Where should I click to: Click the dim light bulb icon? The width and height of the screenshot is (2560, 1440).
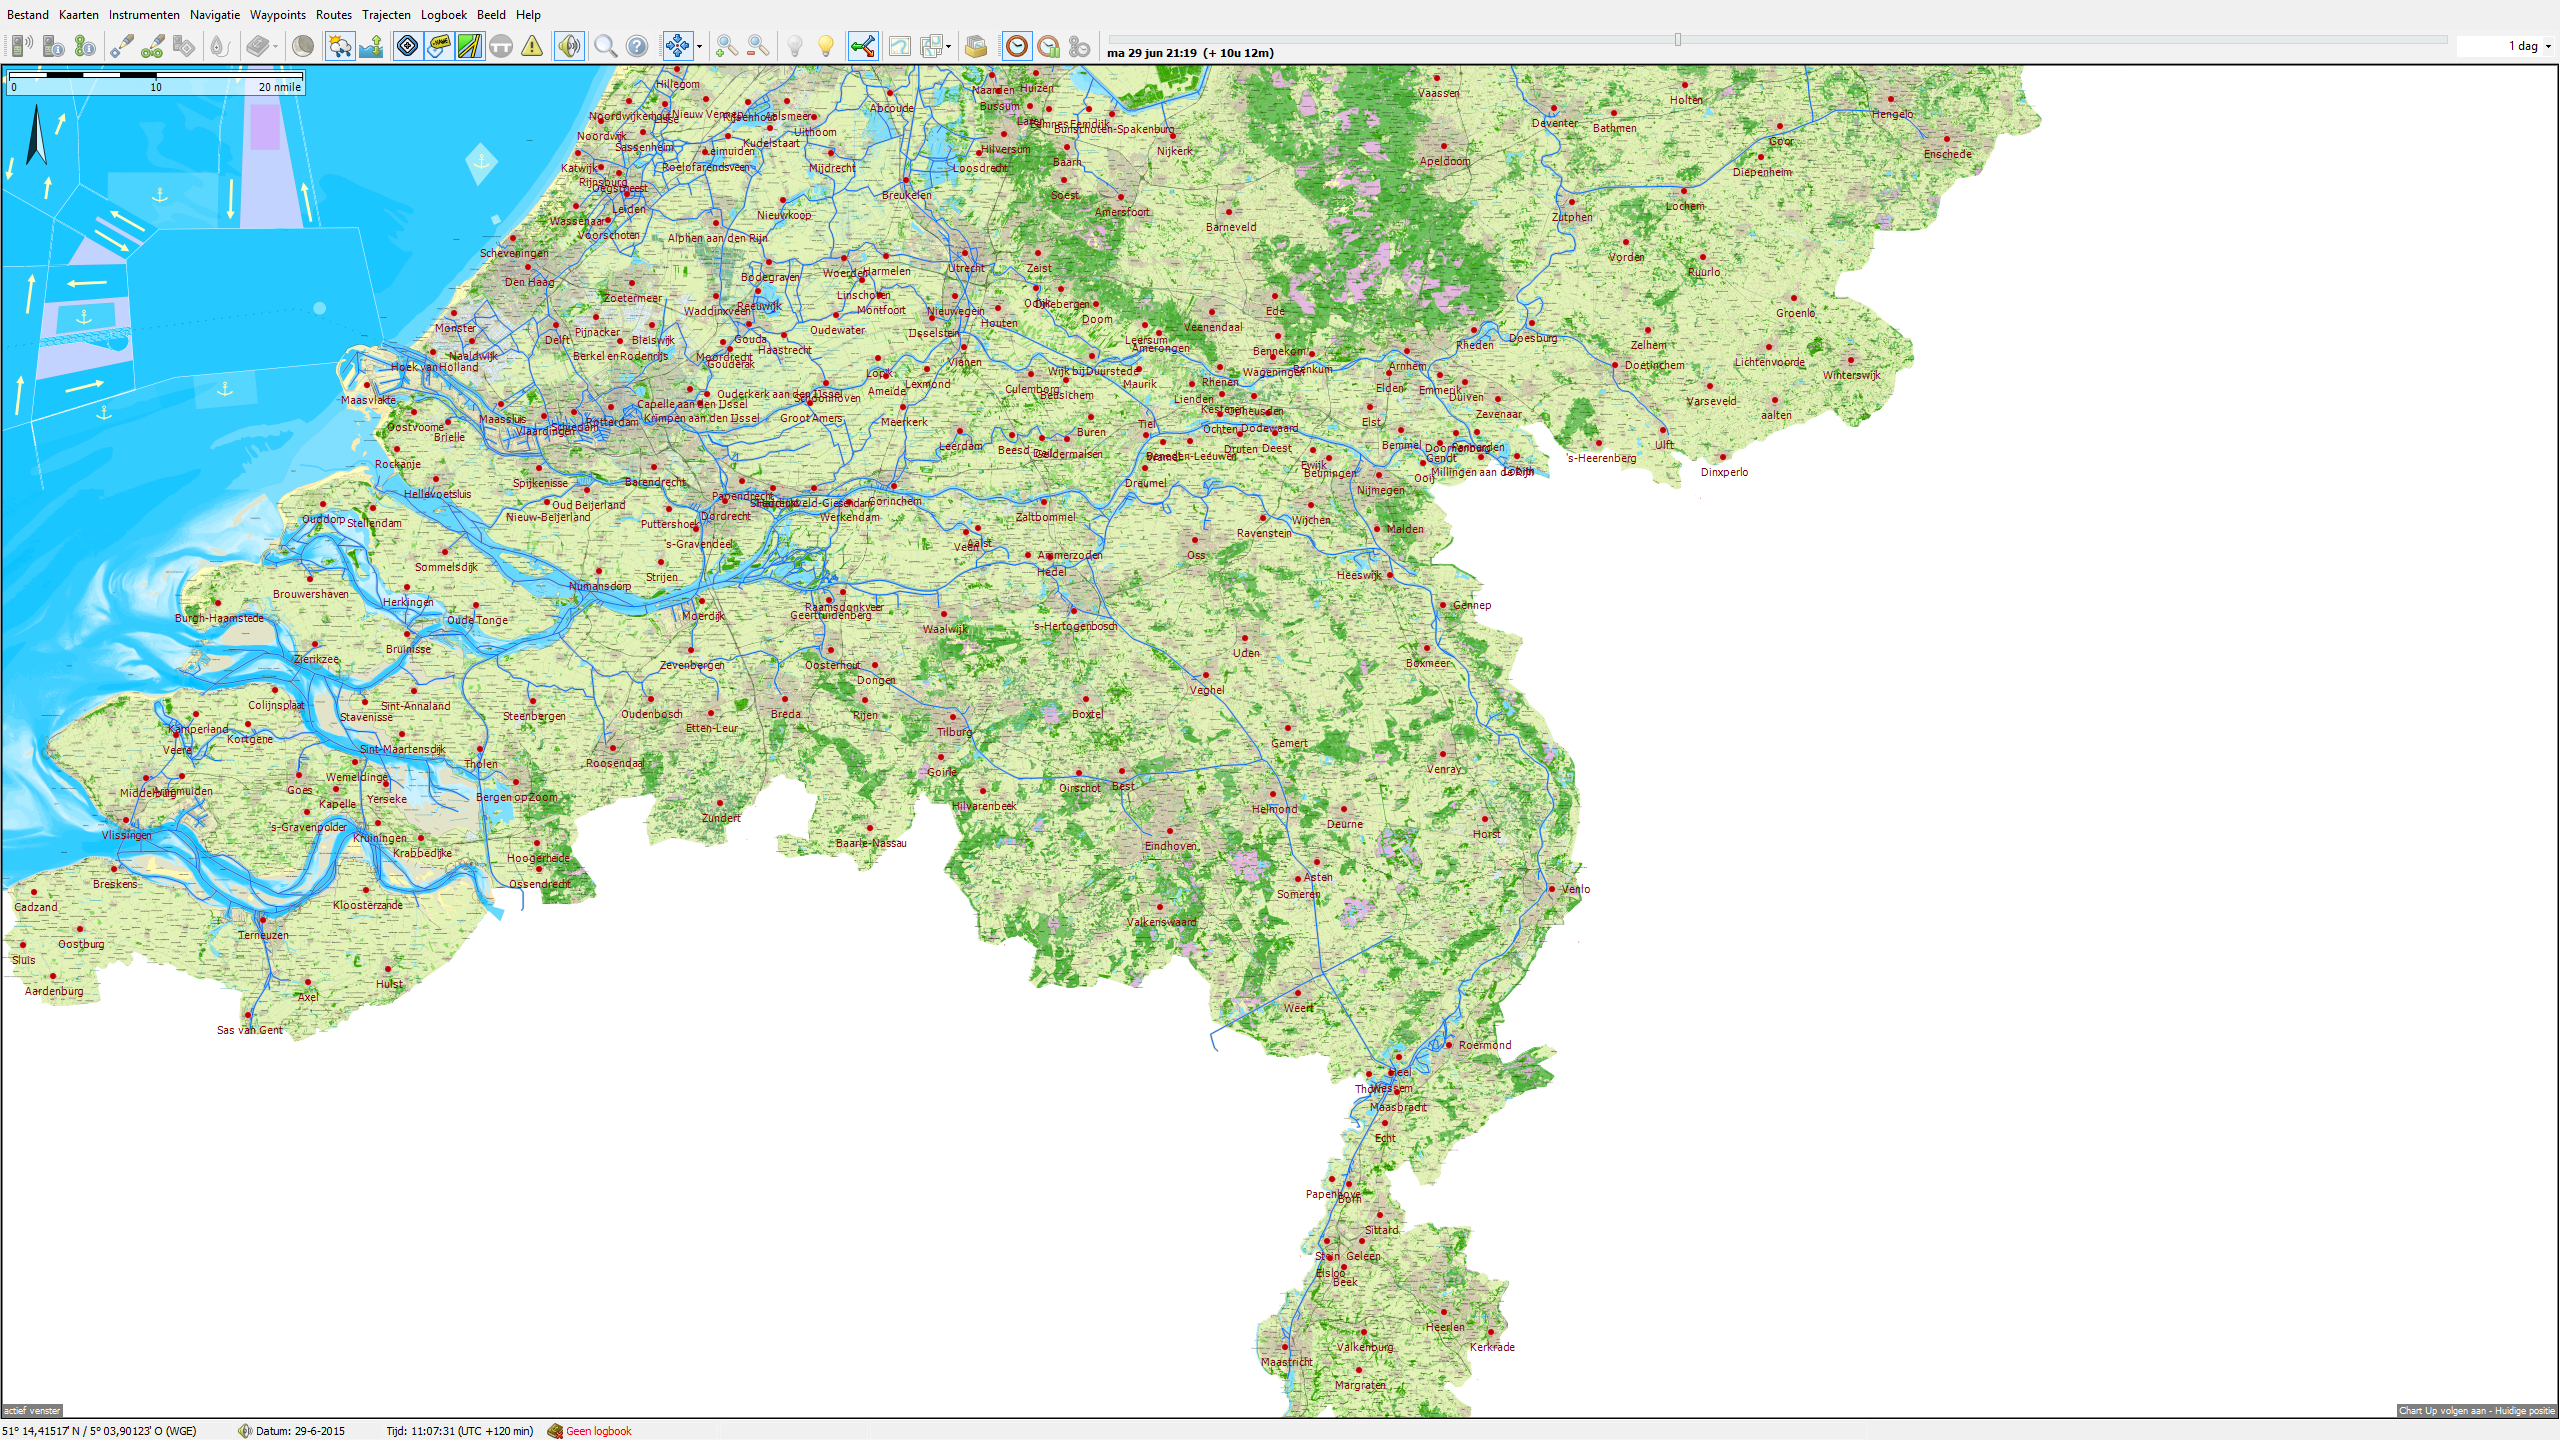click(795, 46)
